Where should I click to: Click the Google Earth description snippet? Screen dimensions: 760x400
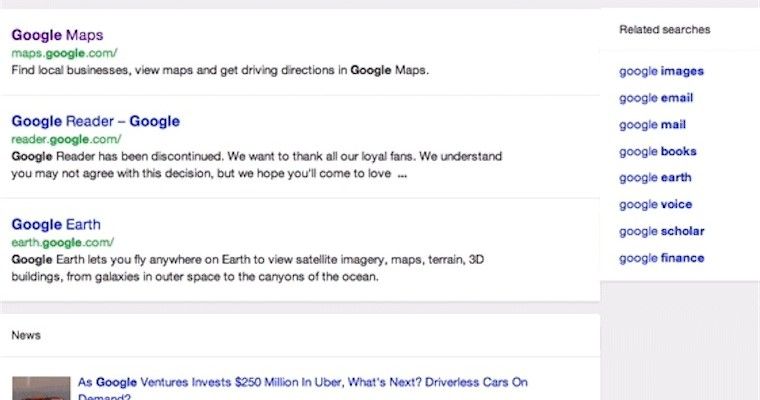pos(248,268)
